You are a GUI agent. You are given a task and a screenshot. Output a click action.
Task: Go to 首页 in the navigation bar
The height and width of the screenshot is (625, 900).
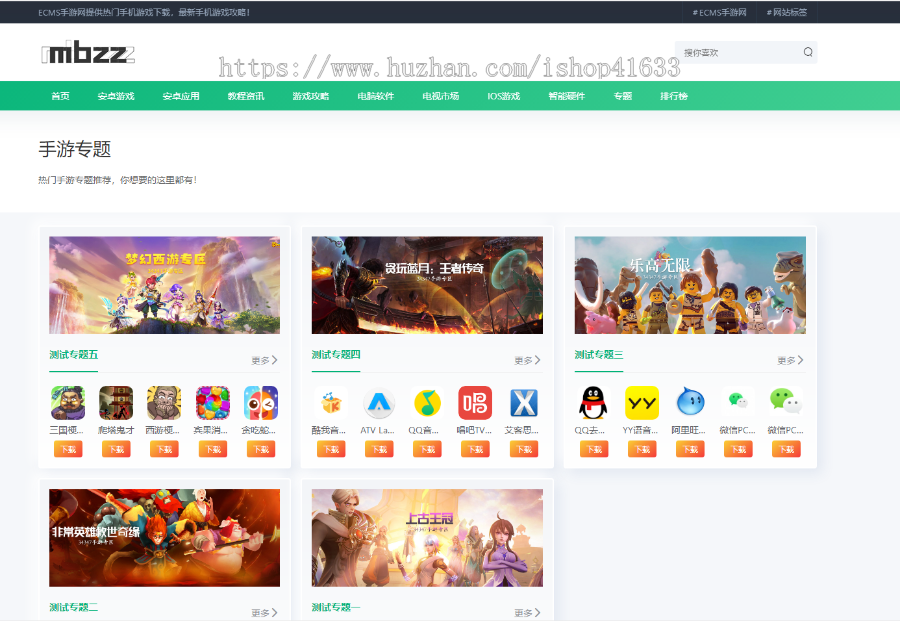click(x=60, y=96)
